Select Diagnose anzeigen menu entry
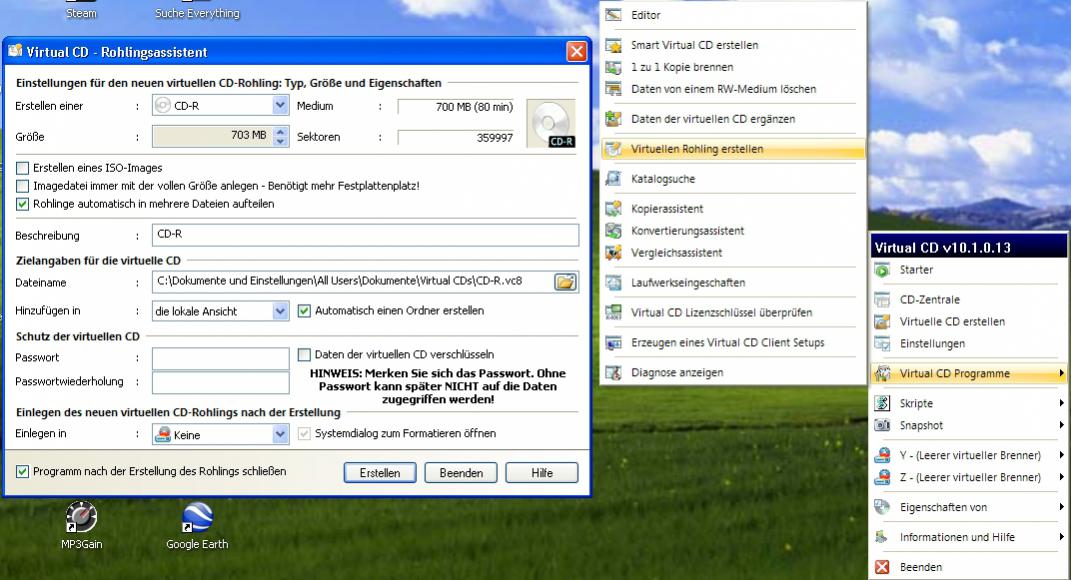Viewport: 1071px width, 580px height. (734, 373)
